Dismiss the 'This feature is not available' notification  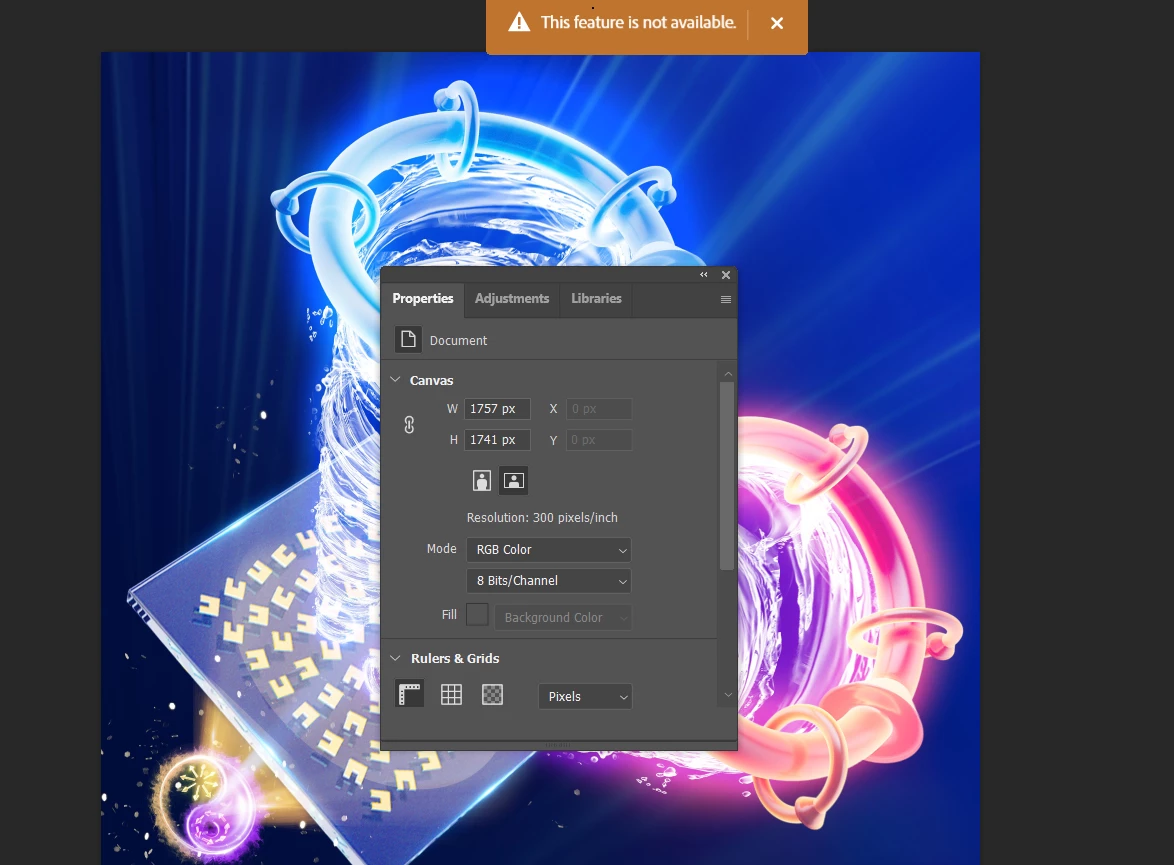(776, 23)
